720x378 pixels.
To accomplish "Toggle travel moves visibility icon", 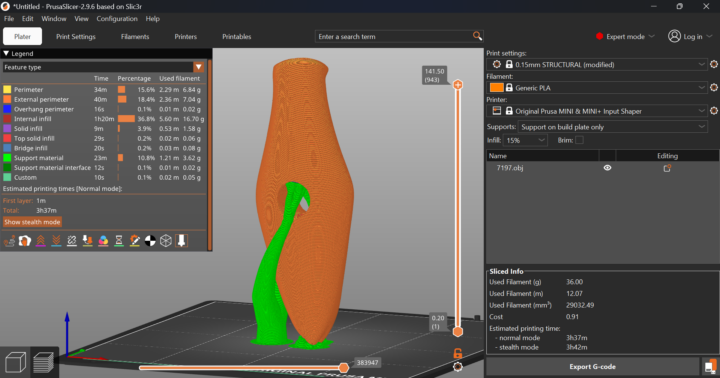I will (x=9, y=241).
